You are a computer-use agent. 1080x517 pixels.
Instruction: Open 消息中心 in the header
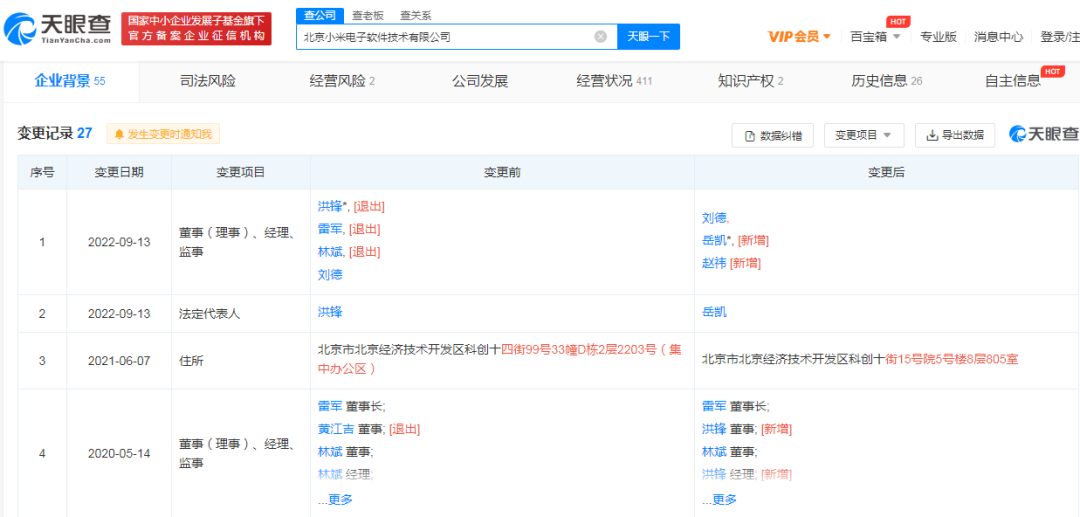[x=998, y=37]
